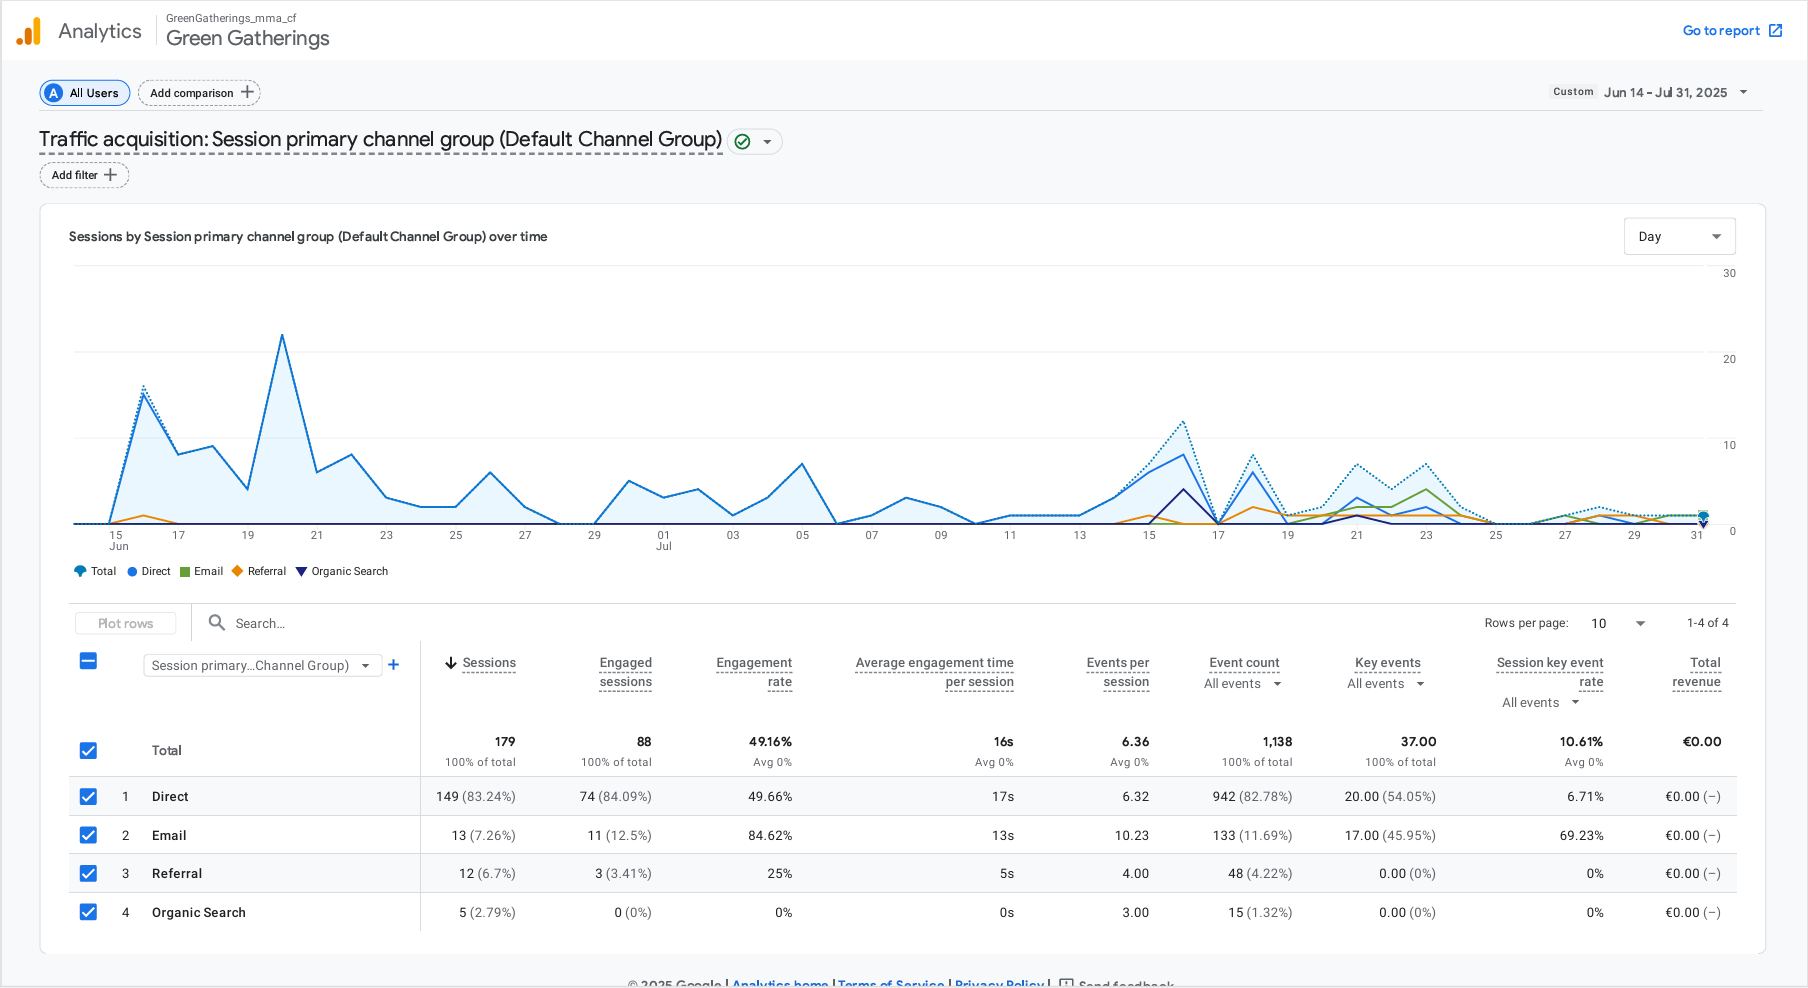Click the Add filter button

(x=84, y=175)
